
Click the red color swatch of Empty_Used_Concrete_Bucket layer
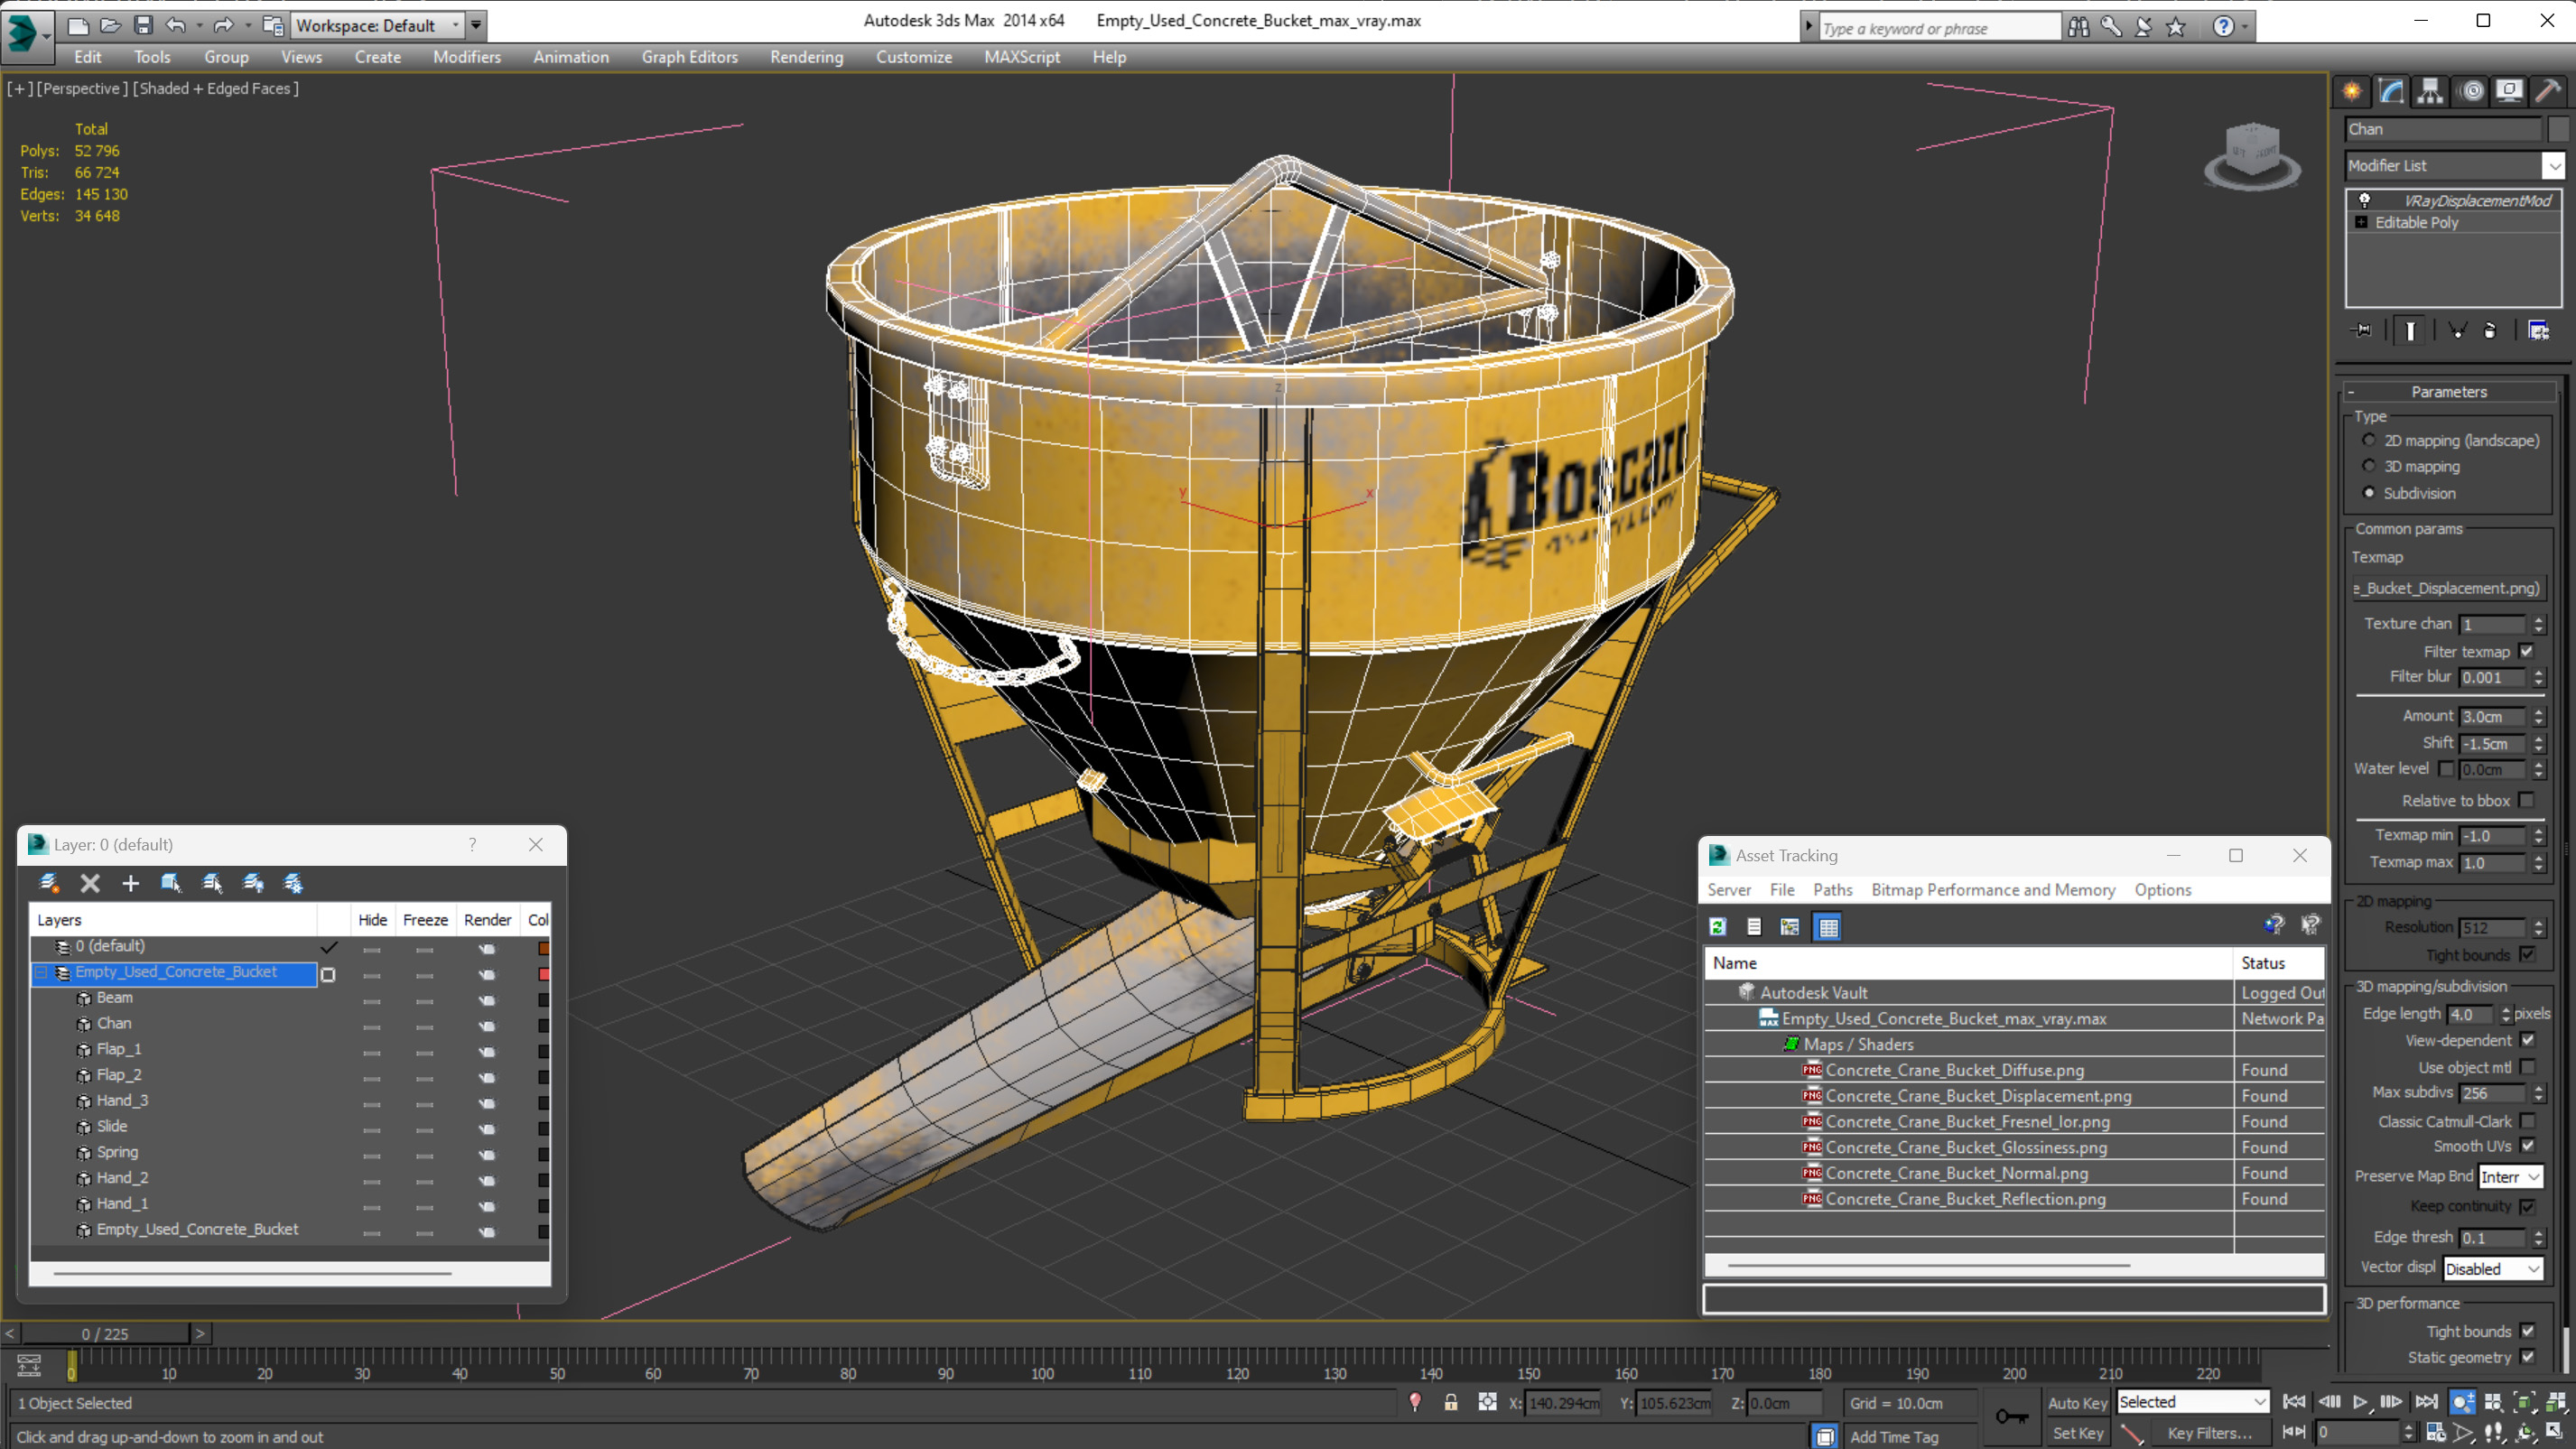[544, 974]
